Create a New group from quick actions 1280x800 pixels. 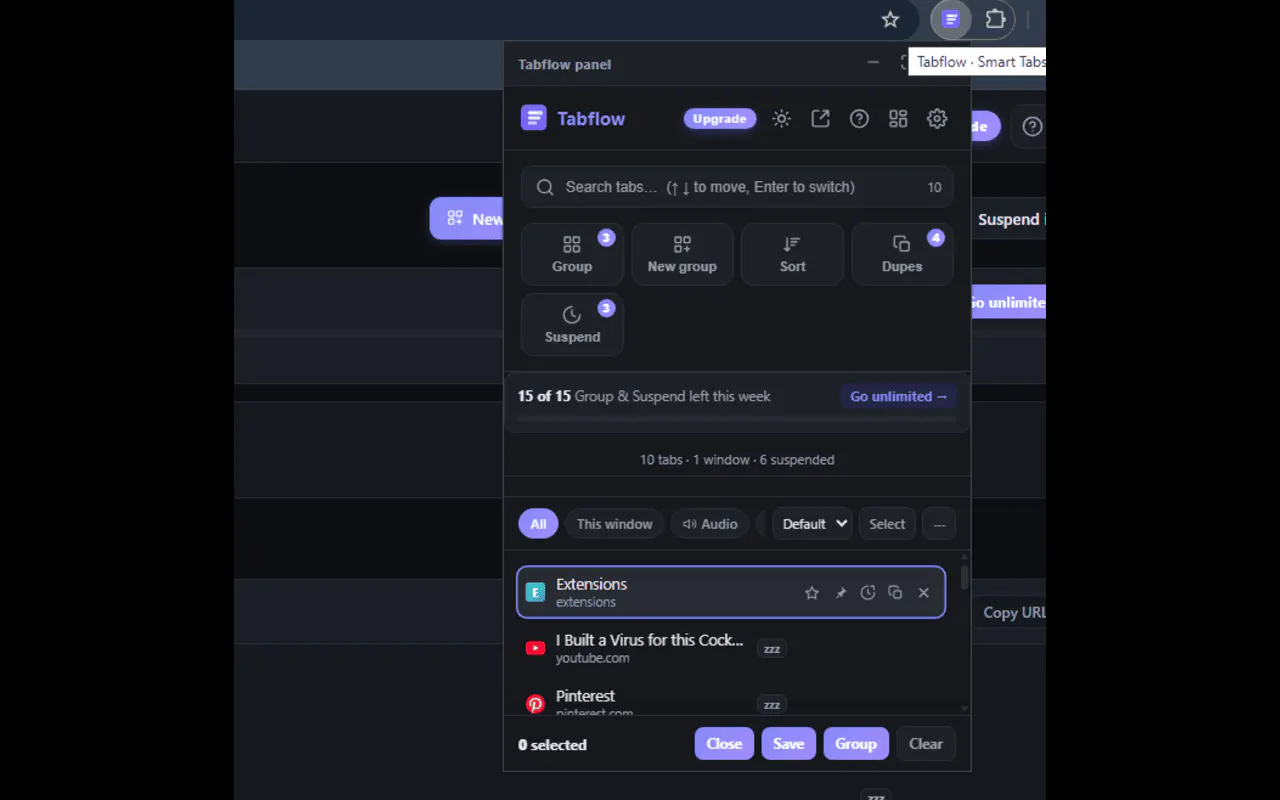[x=682, y=254]
